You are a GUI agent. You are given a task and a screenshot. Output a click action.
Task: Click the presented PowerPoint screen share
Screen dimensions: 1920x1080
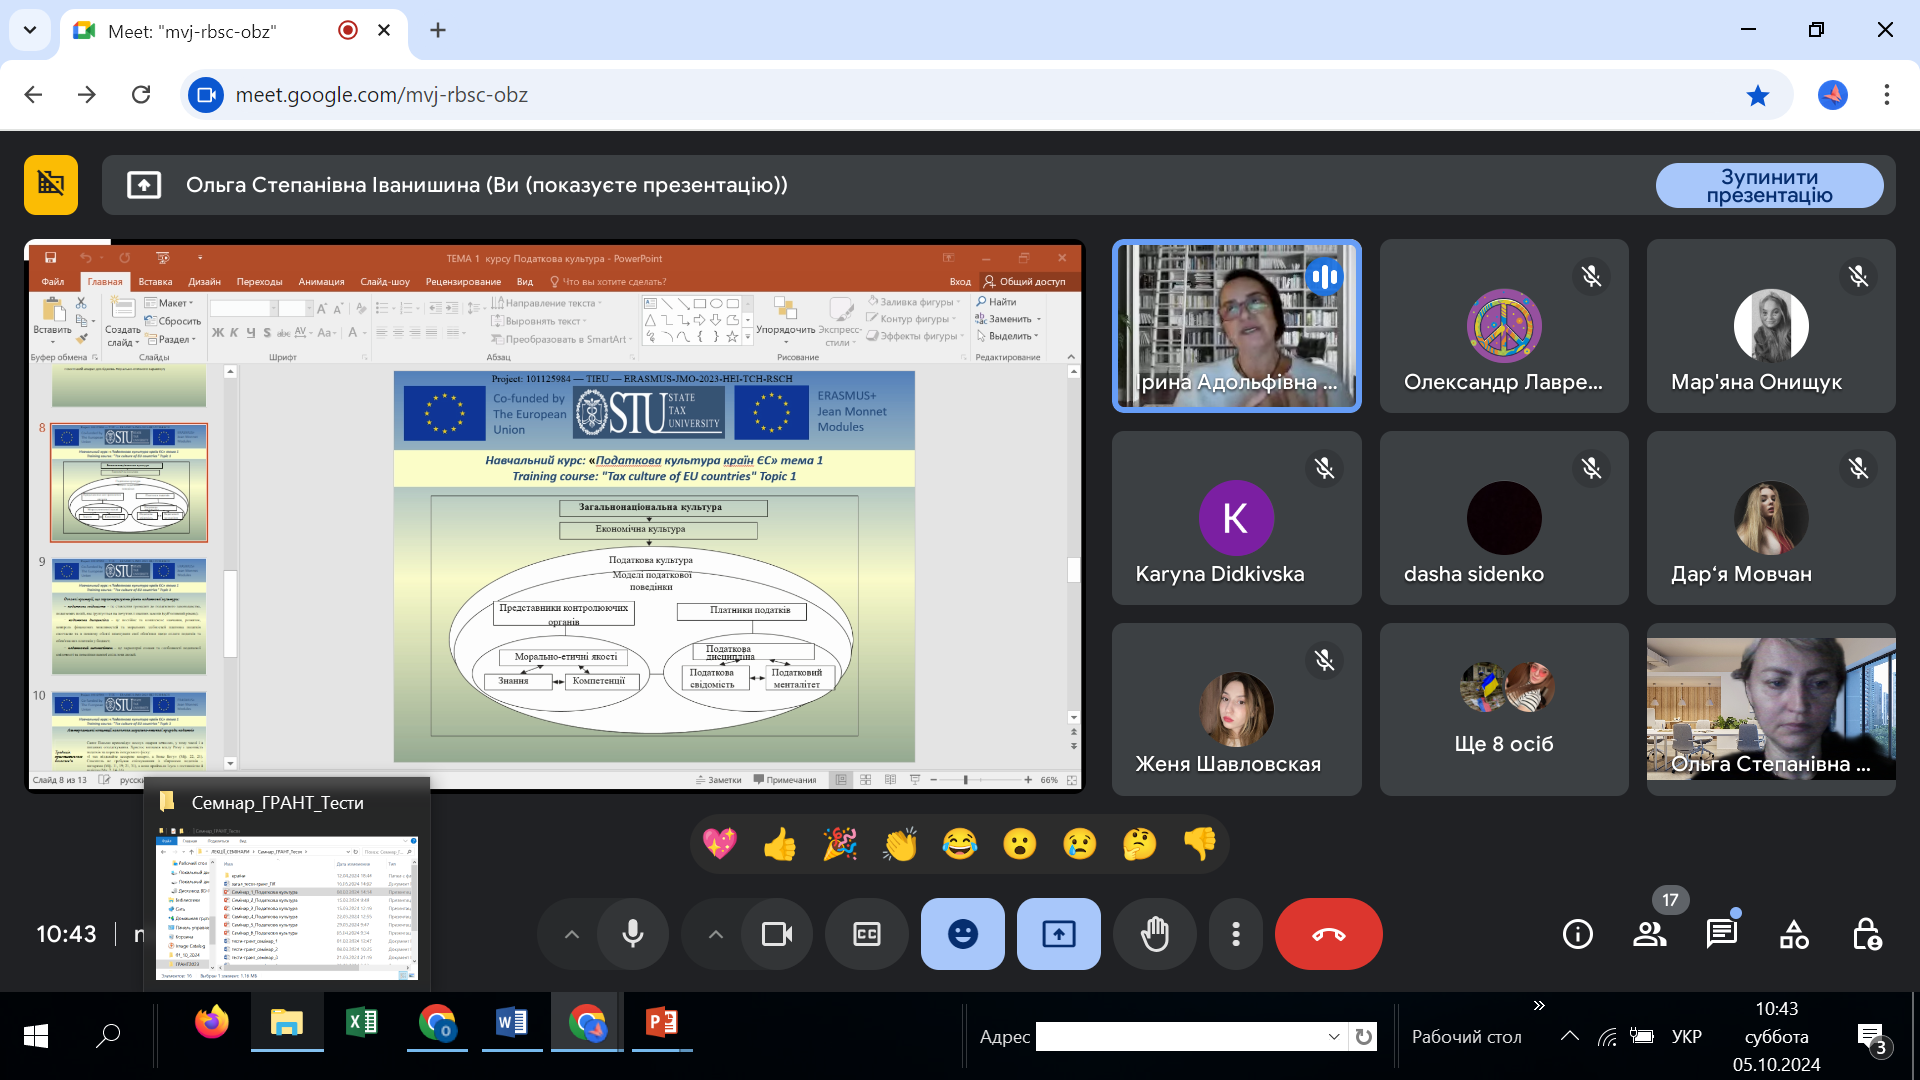point(555,516)
